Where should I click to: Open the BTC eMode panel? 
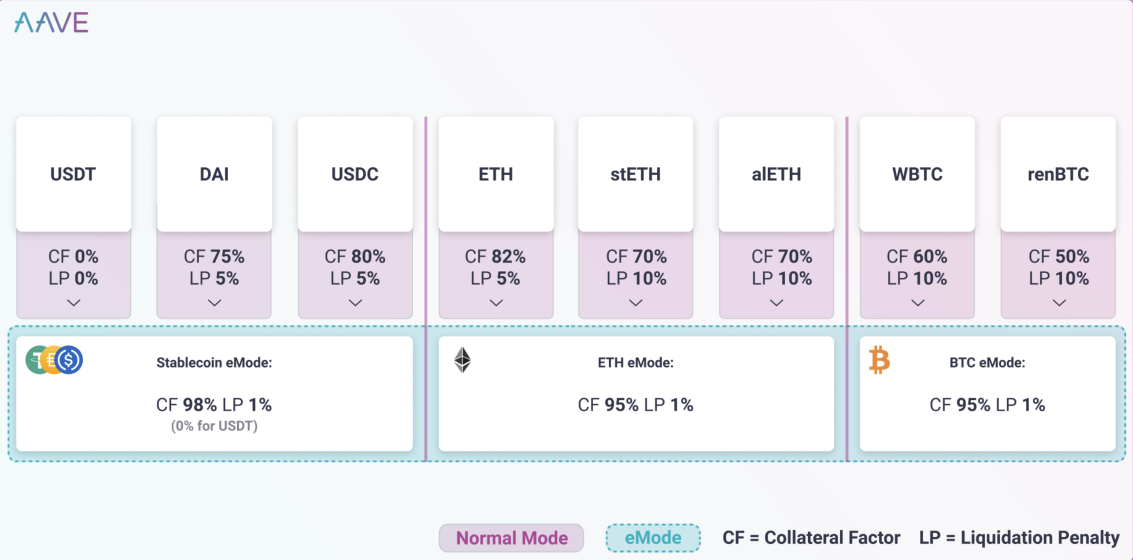[x=987, y=394]
